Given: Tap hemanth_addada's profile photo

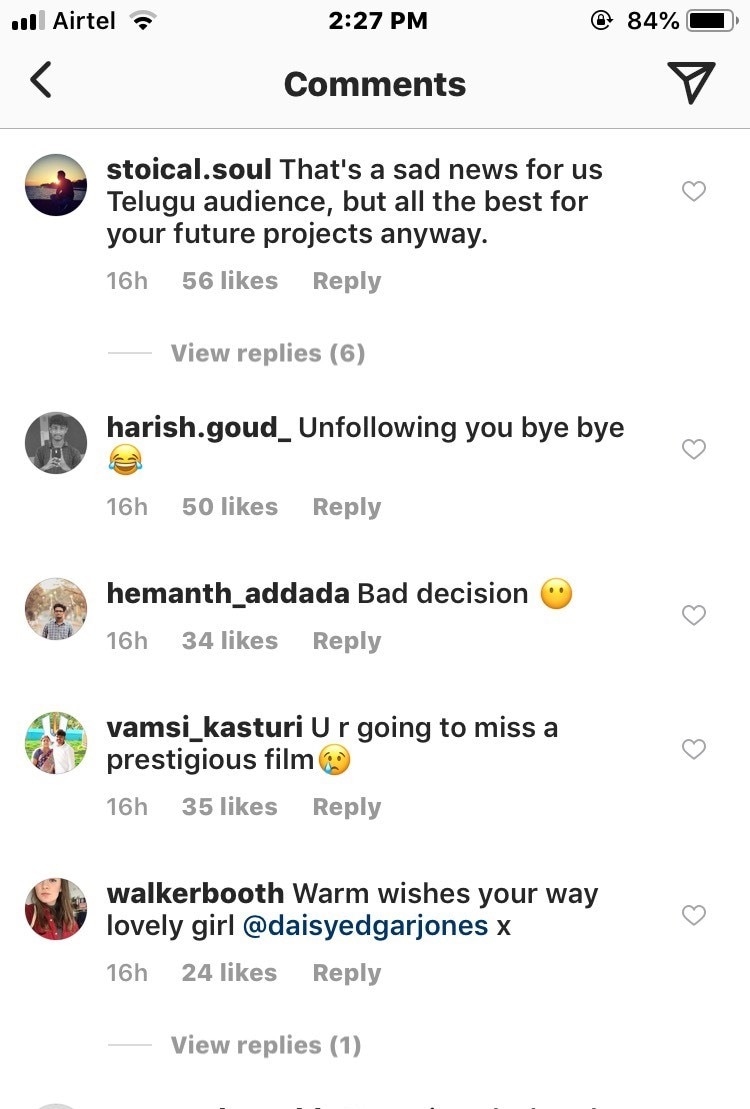Looking at the screenshot, I should pyautogui.click(x=56, y=609).
